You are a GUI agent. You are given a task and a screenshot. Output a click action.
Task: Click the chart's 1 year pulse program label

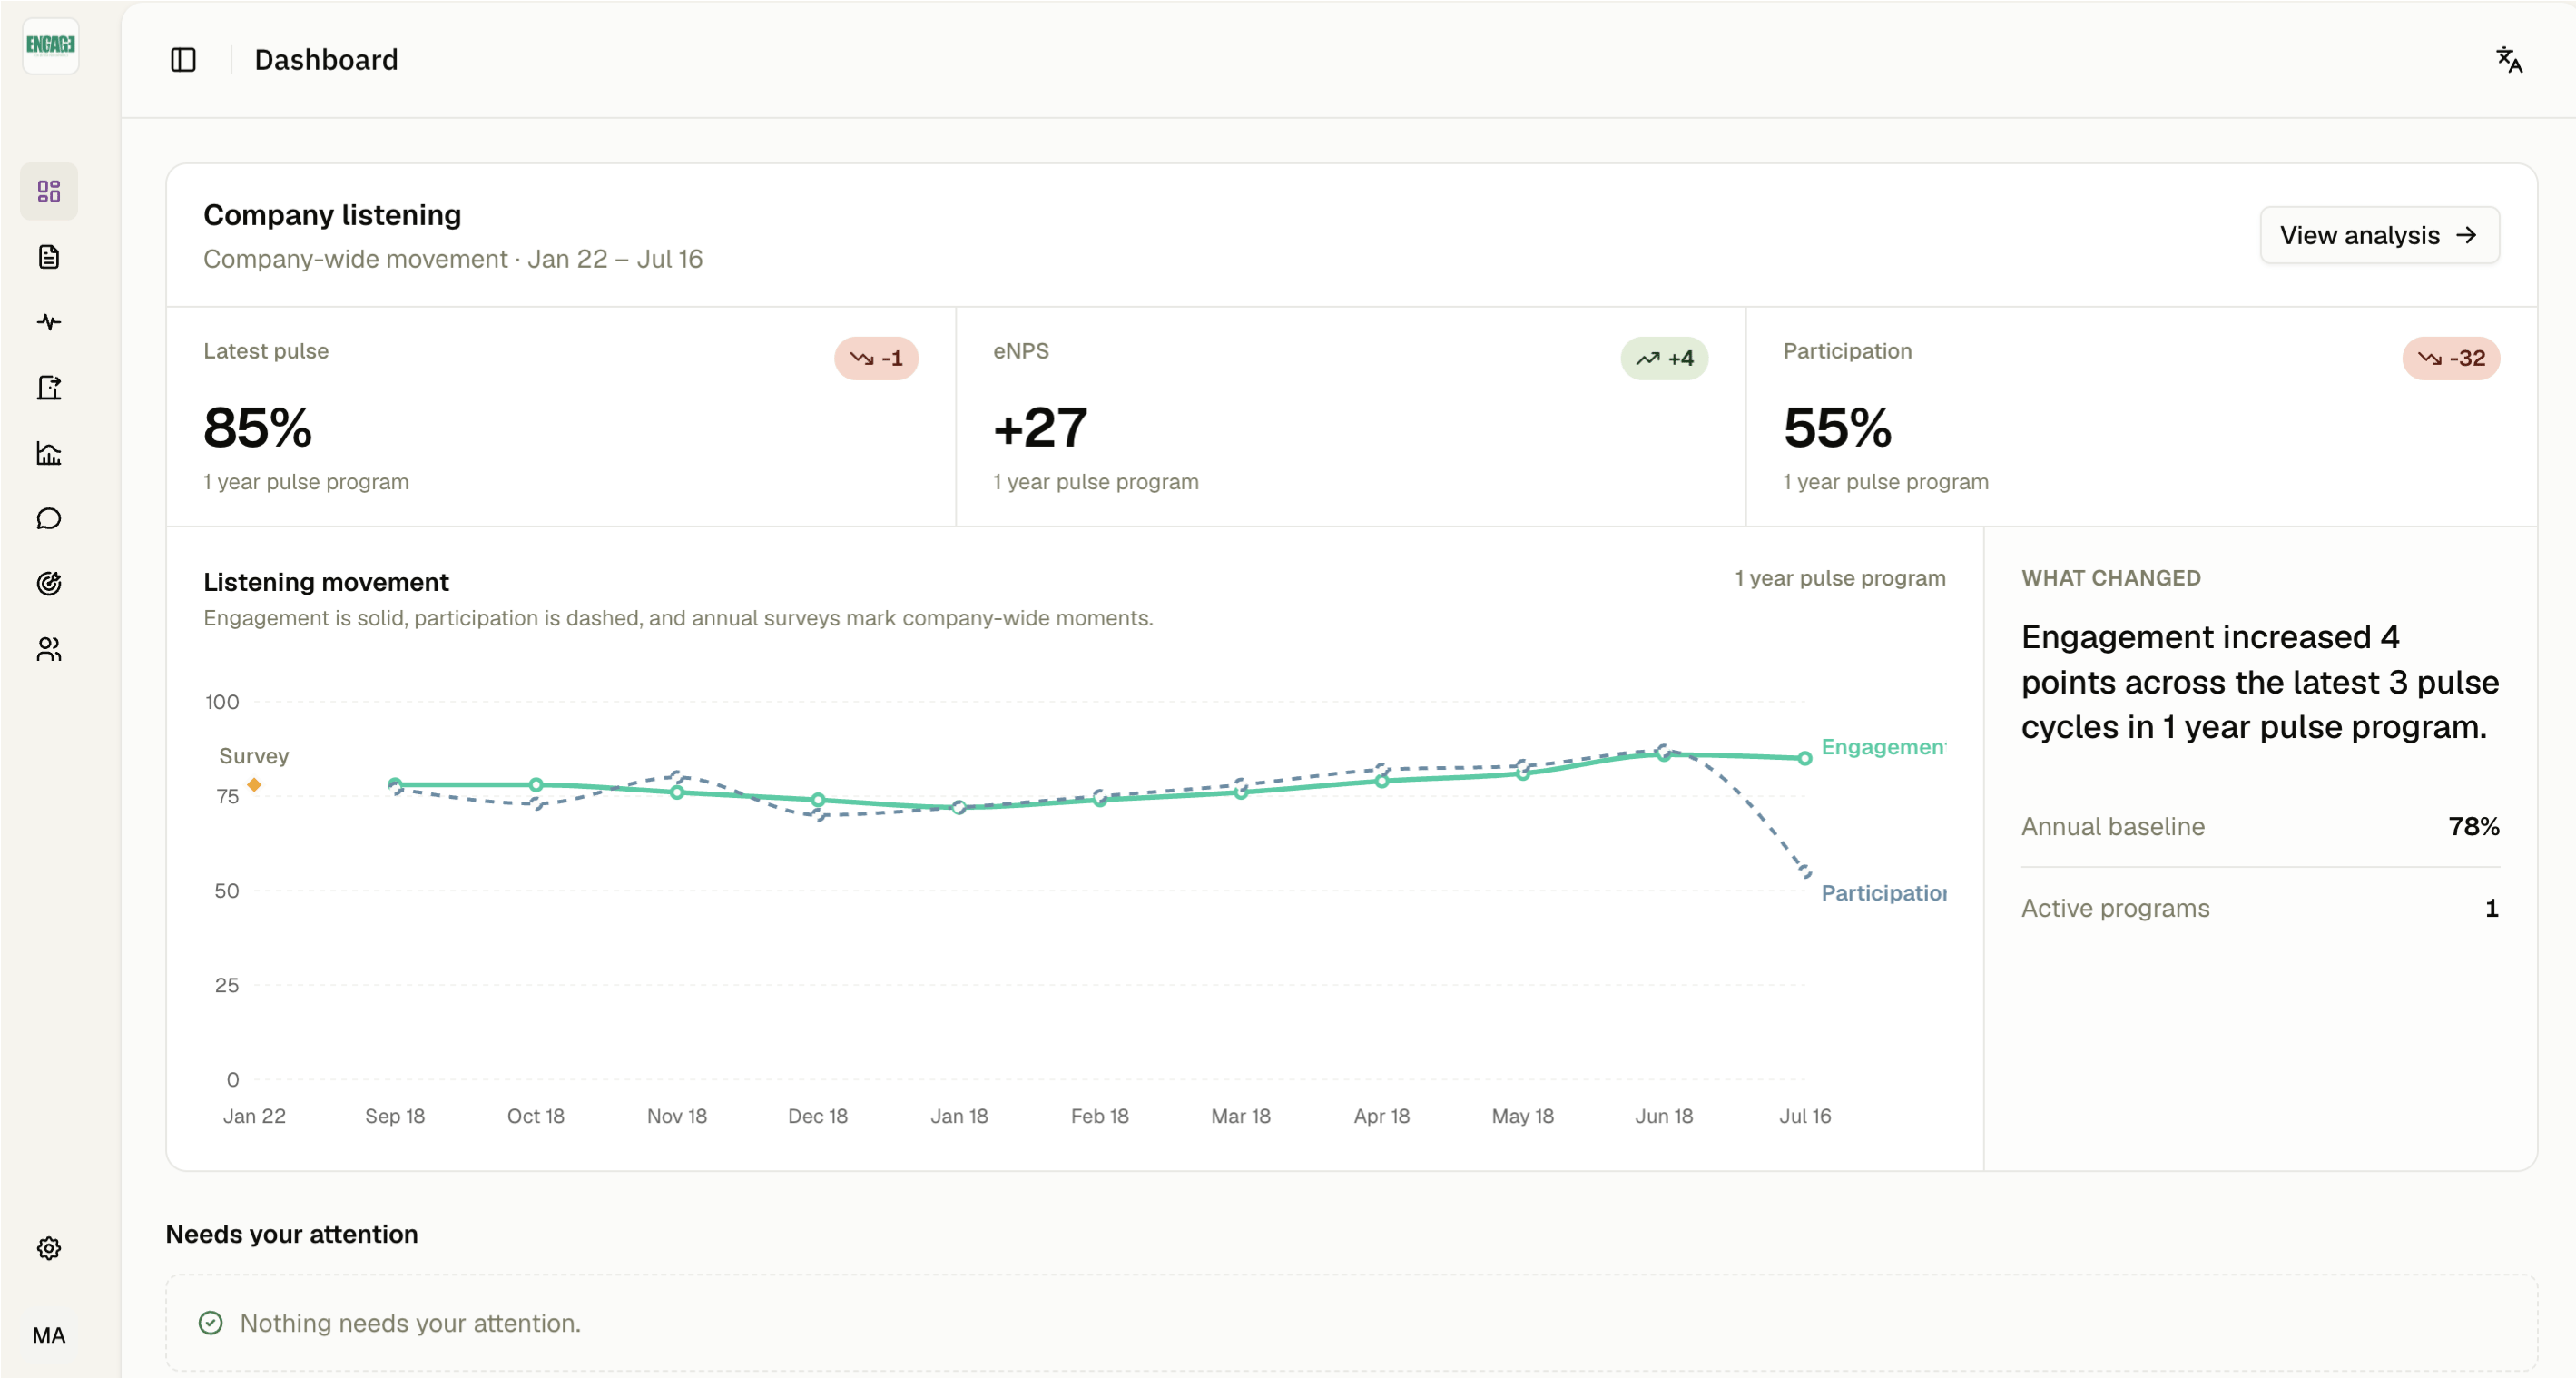click(1840, 578)
